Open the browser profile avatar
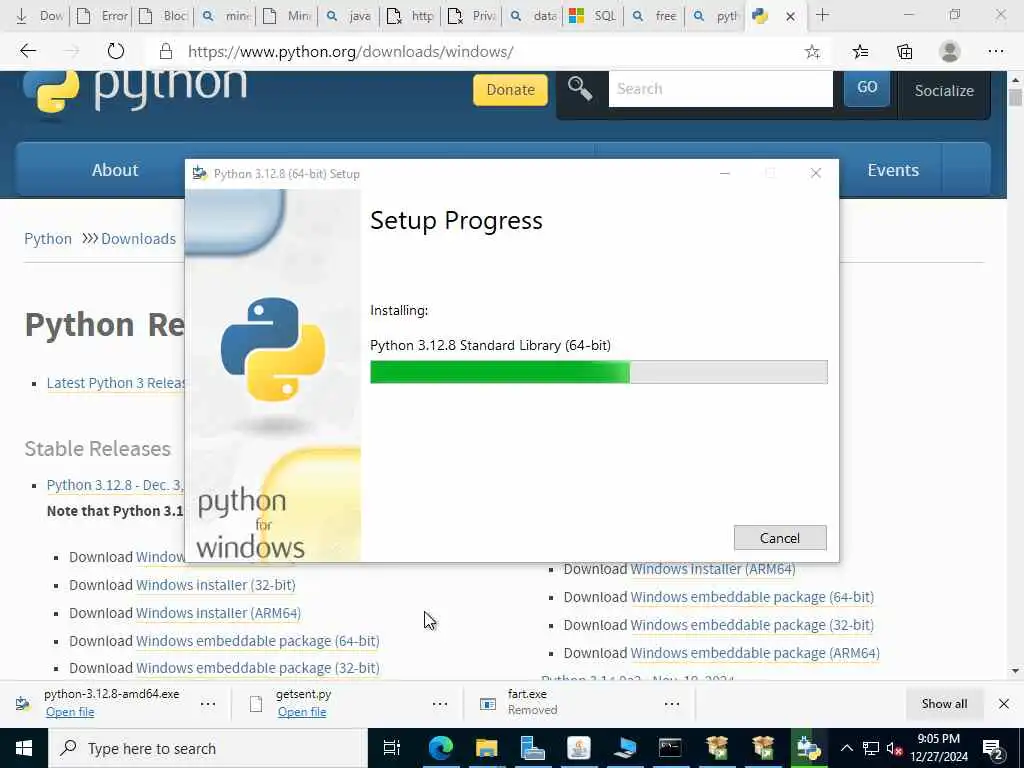 (950, 52)
